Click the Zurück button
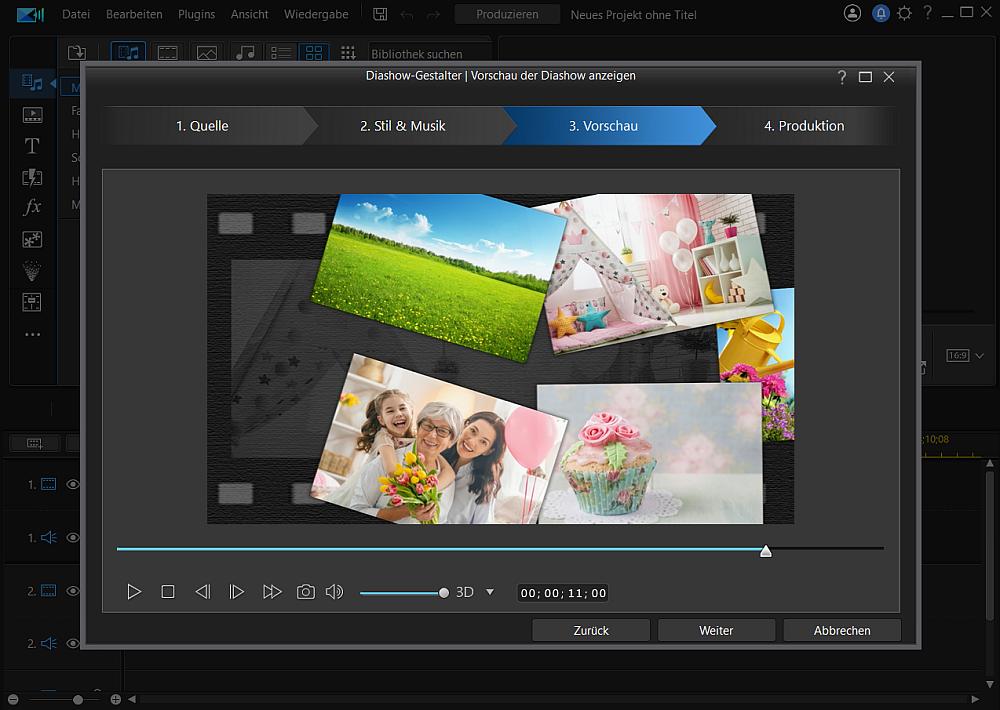The height and width of the screenshot is (710, 1000). pos(591,630)
